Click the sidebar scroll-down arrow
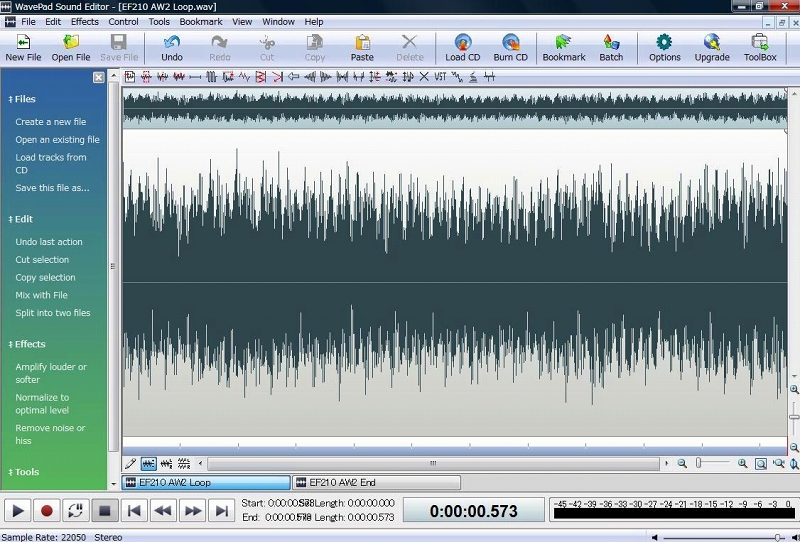 click(x=114, y=483)
